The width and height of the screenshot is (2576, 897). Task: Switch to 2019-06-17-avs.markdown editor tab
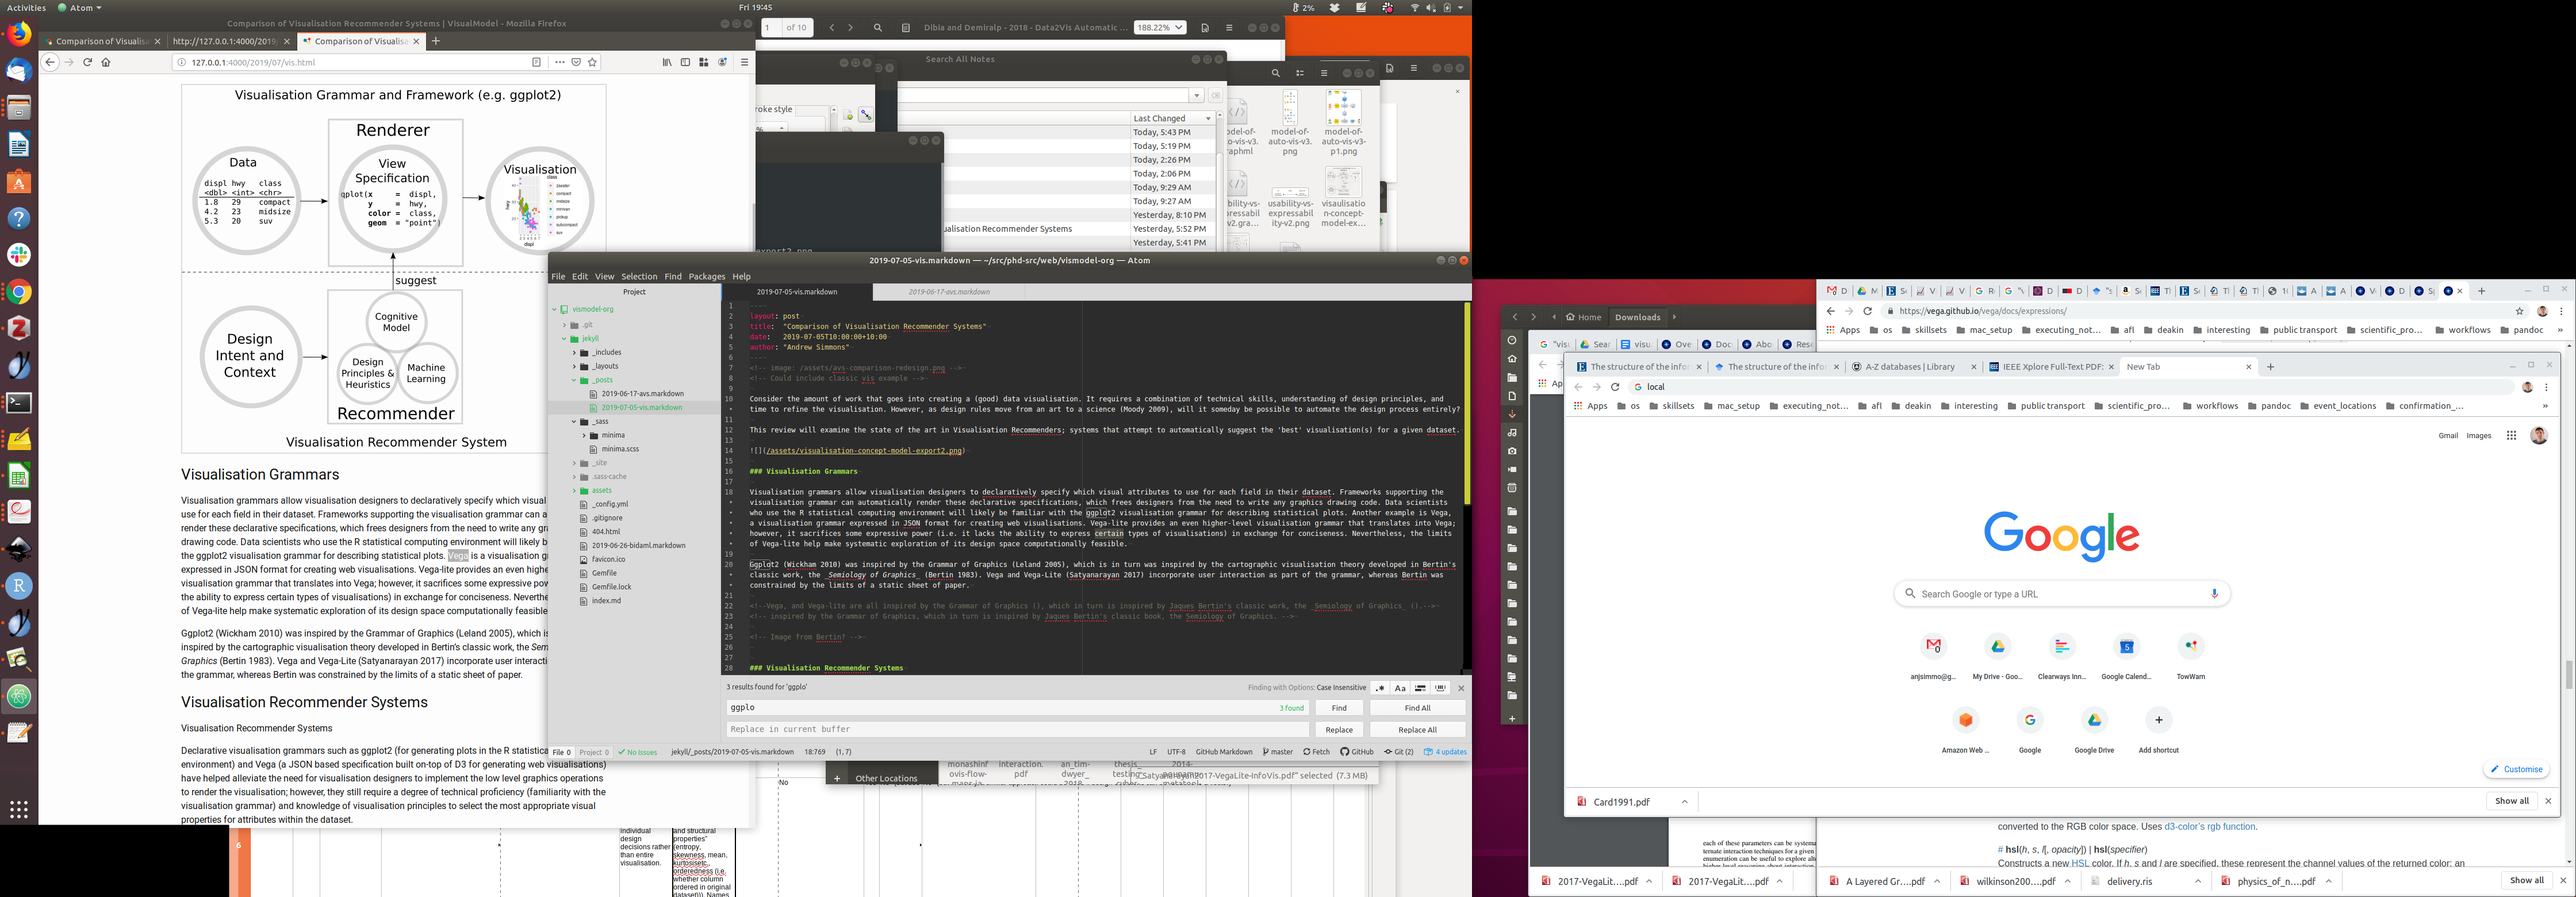pos(948,292)
